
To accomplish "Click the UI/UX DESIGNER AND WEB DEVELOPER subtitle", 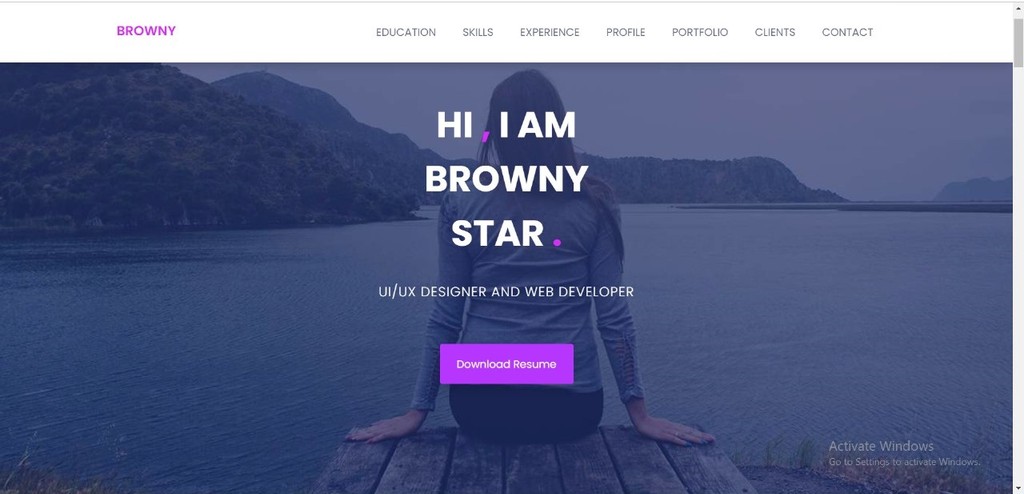I will pos(506,291).
